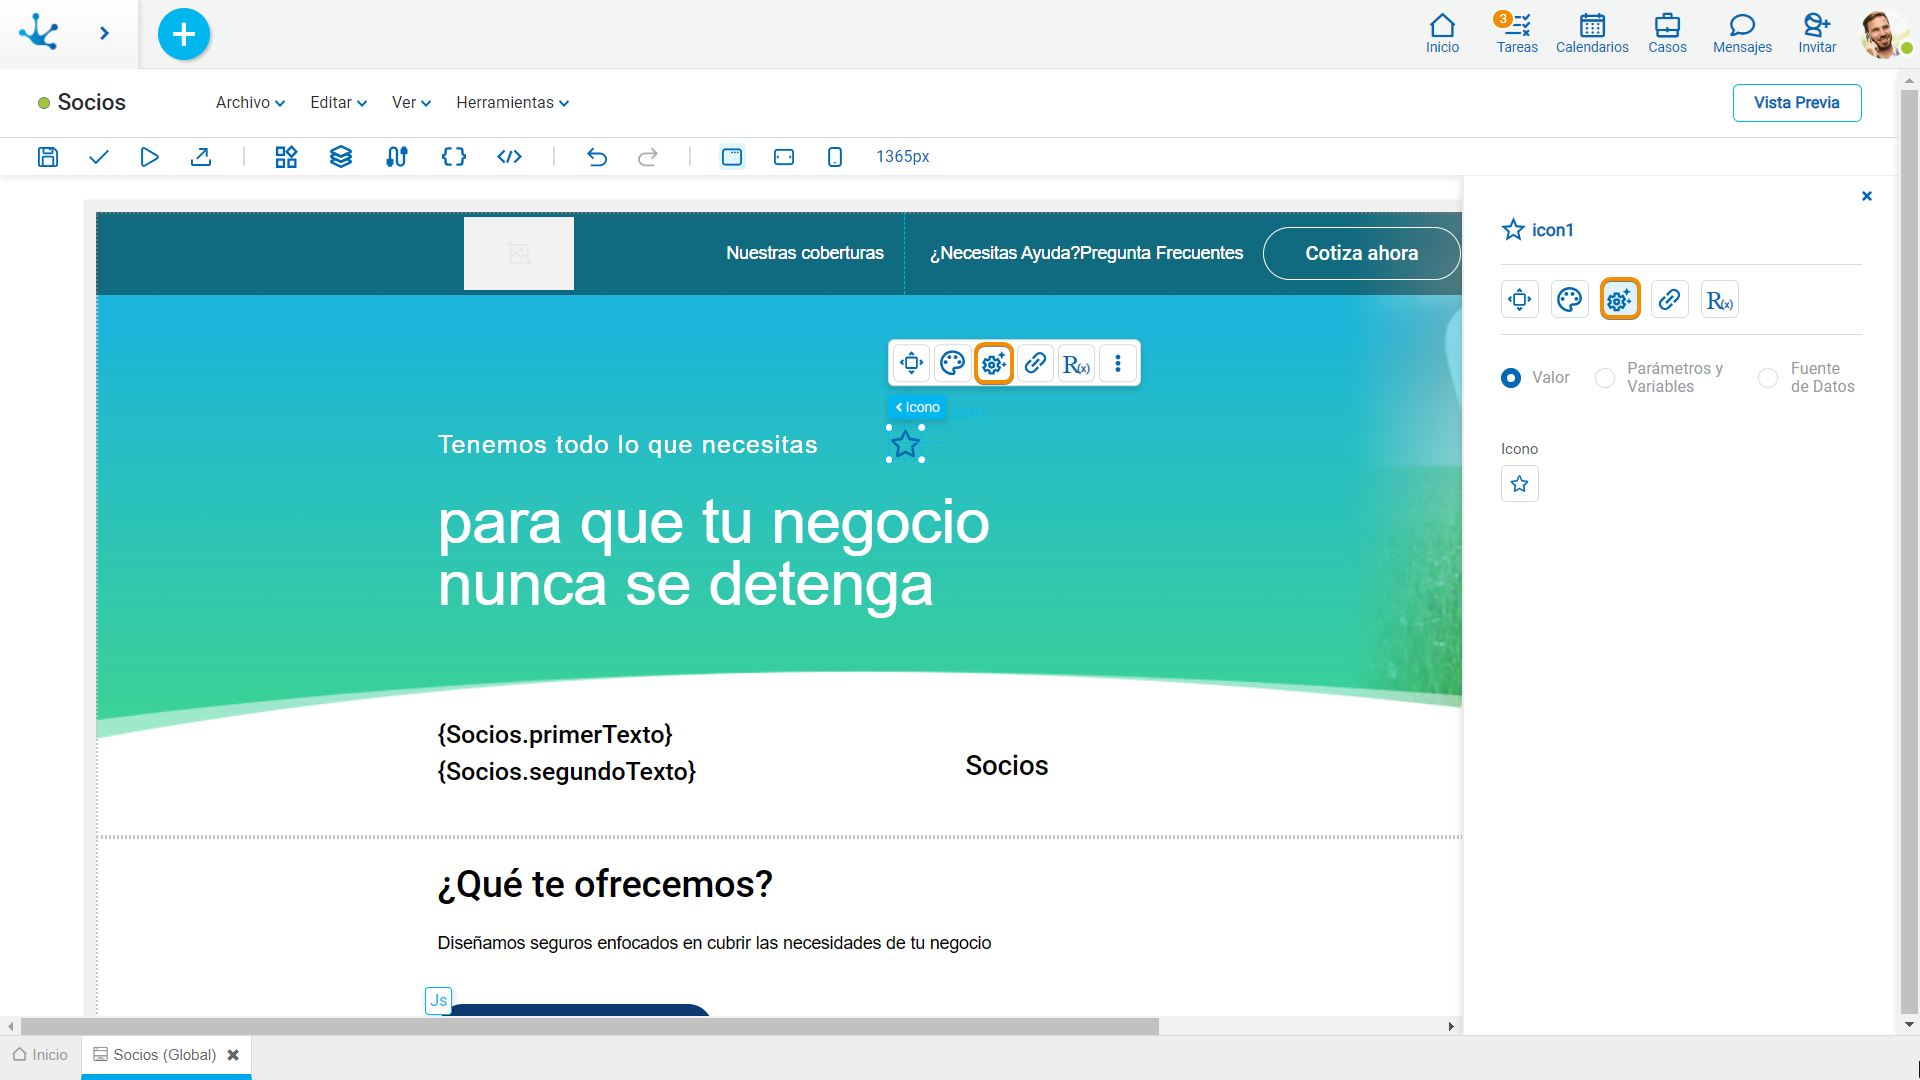Click the Cotiza ahora button on canvas
The width and height of the screenshot is (1920, 1080).
(x=1361, y=254)
